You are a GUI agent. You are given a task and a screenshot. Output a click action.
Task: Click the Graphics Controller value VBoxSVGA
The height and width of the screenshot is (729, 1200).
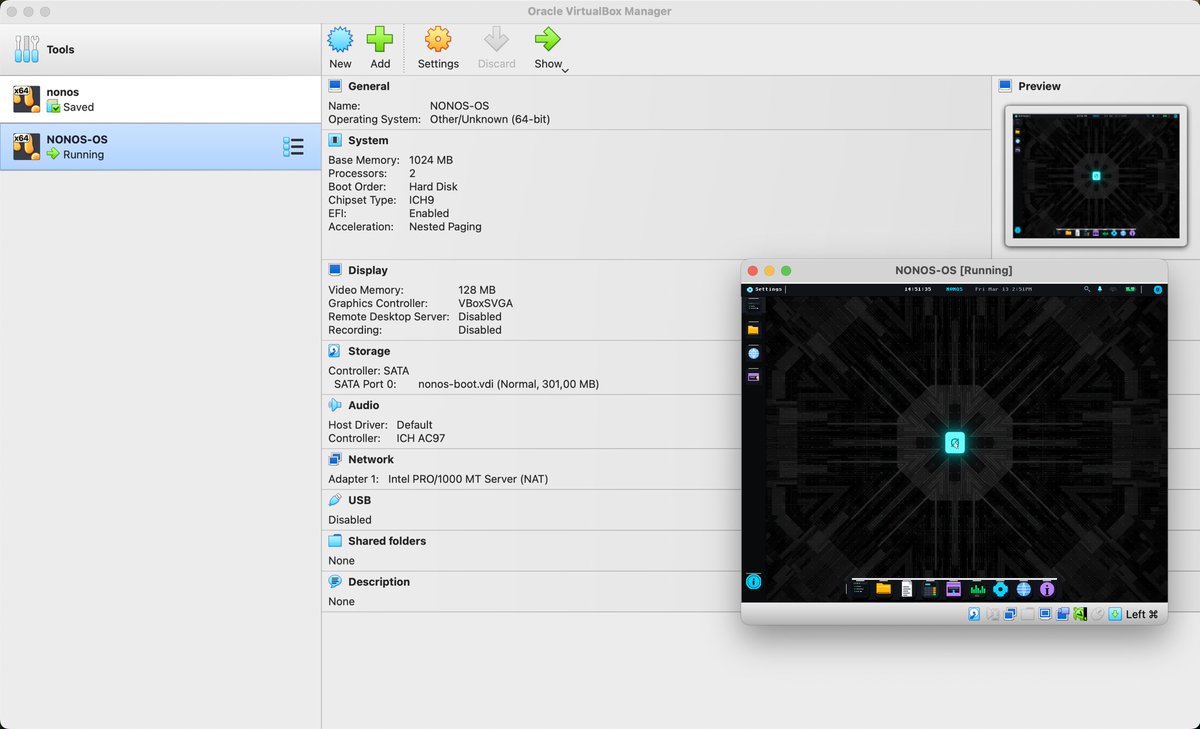(486, 303)
